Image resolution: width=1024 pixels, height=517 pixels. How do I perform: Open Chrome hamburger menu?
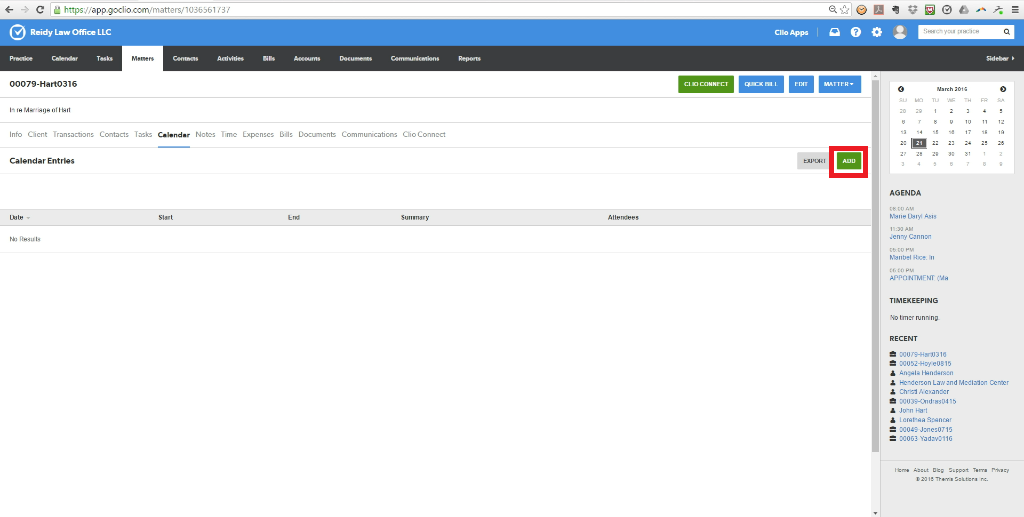[x=1016, y=10]
